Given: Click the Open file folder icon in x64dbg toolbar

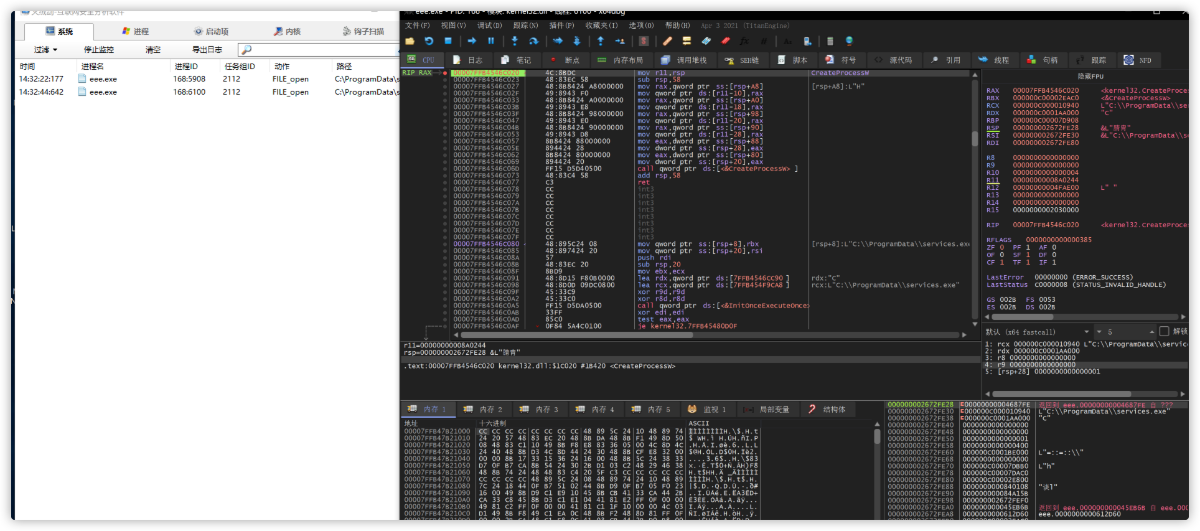Looking at the screenshot, I should point(411,41).
